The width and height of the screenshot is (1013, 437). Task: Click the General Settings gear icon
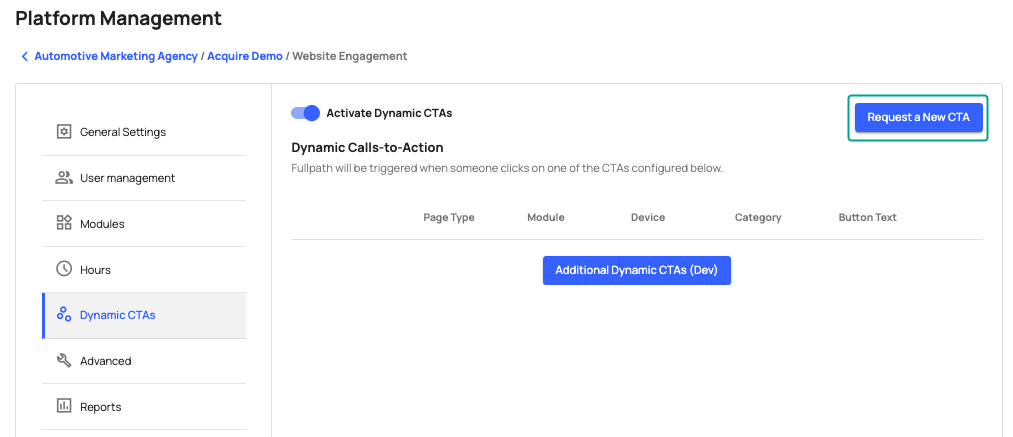click(x=64, y=132)
